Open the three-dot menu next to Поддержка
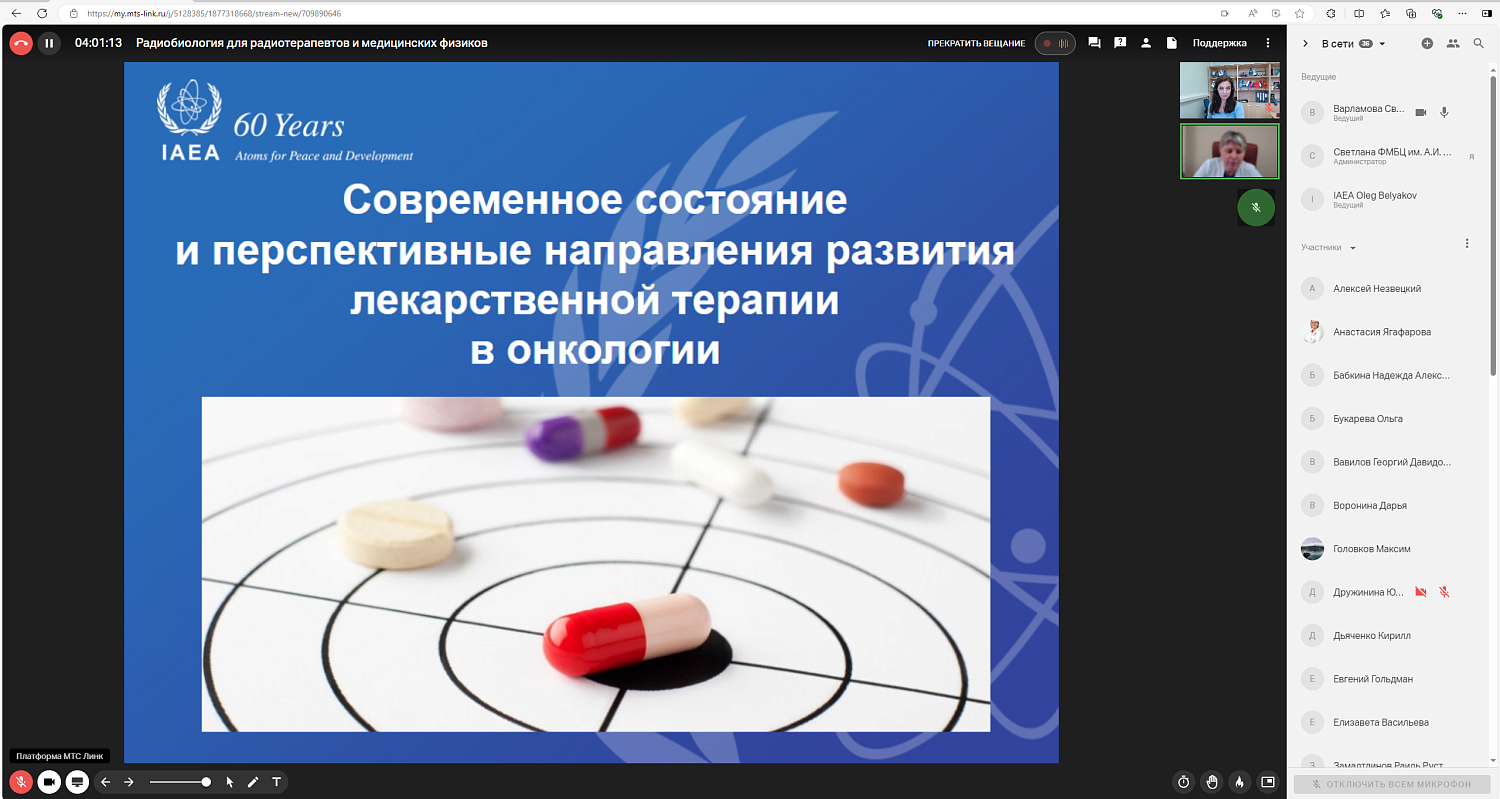Image resolution: width=1500 pixels, height=799 pixels. [x=1268, y=43]
